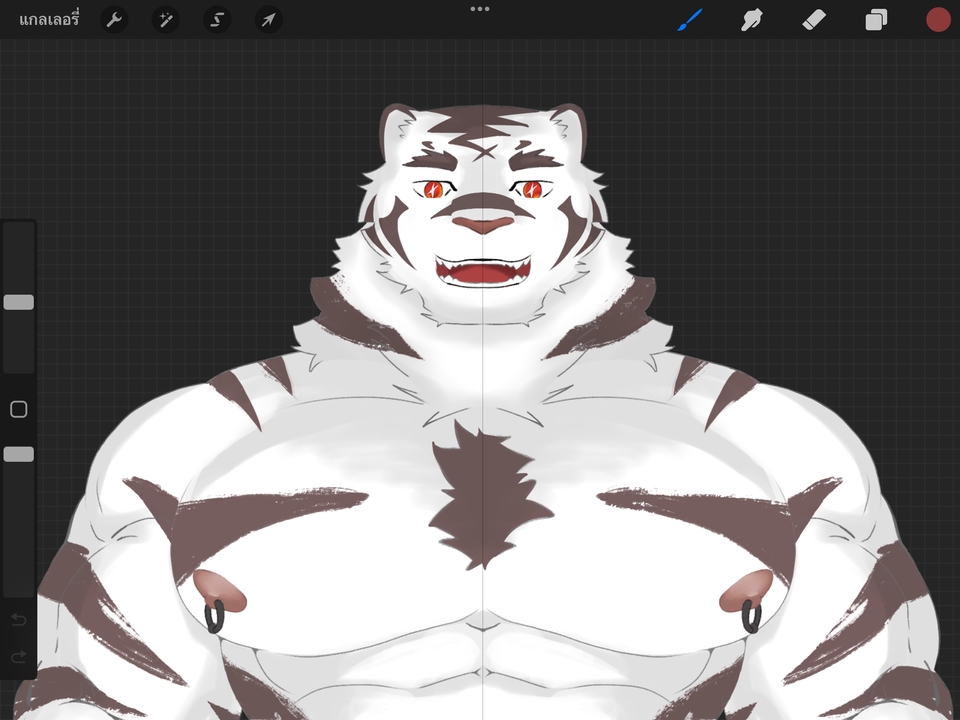Open the Layers panel
Image resolution: width=960 pixels, height=720 pixels.
click(x=876, y=20)
